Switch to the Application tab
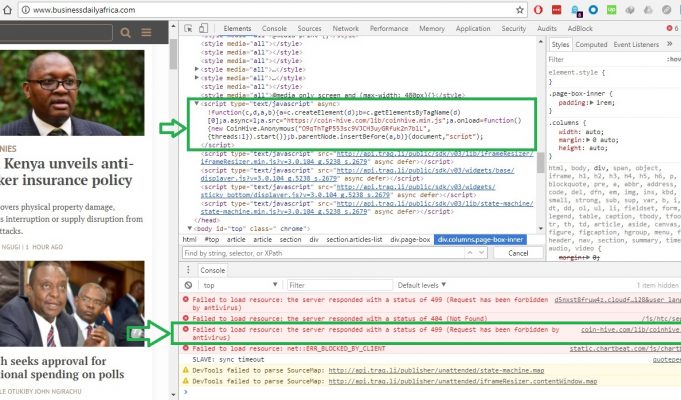 tap(473, 28)
